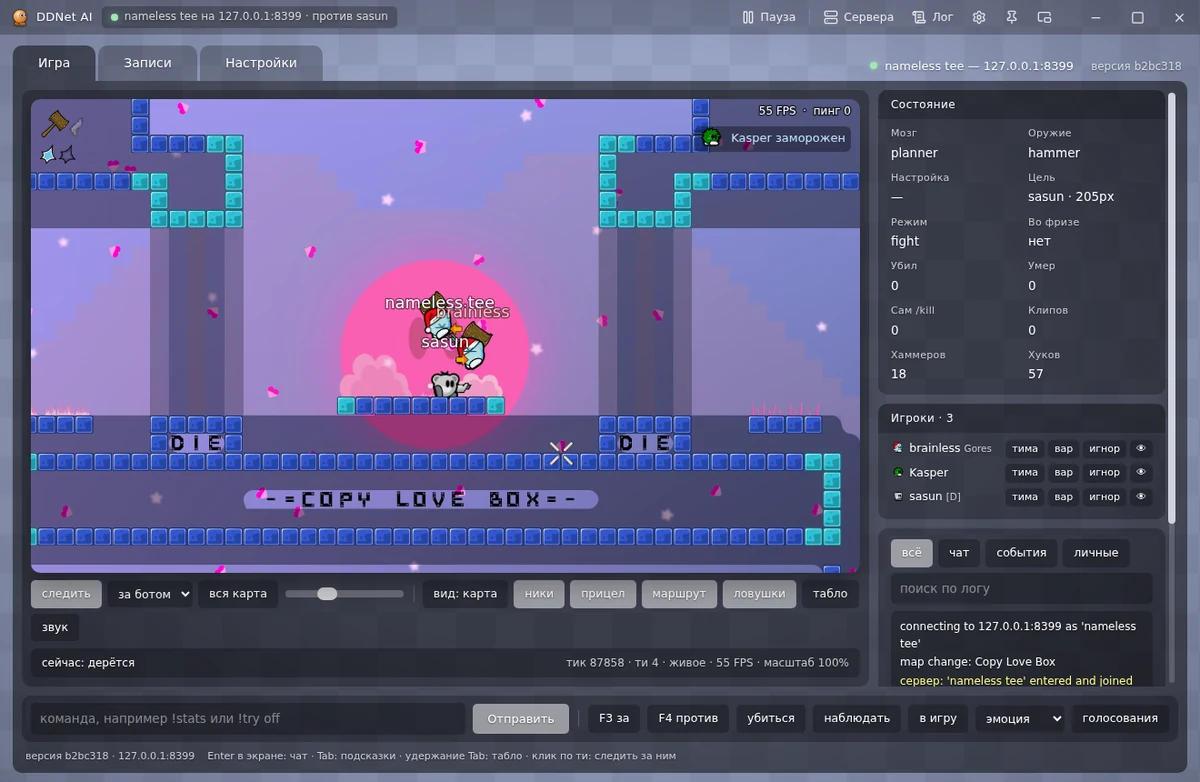The height and width of the screenshot is (782, 1200).
Task: Click the command input field
Action: point(248,718)
